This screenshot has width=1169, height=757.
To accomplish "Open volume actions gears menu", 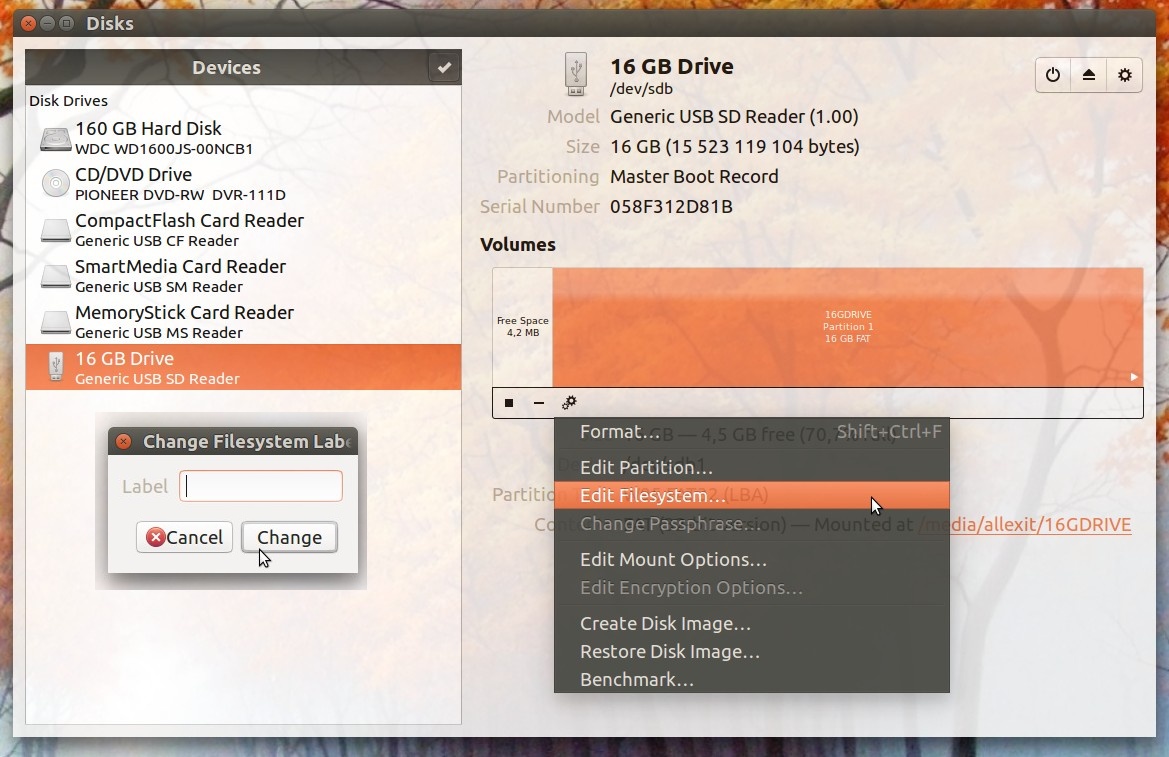I will coord(569,403).
